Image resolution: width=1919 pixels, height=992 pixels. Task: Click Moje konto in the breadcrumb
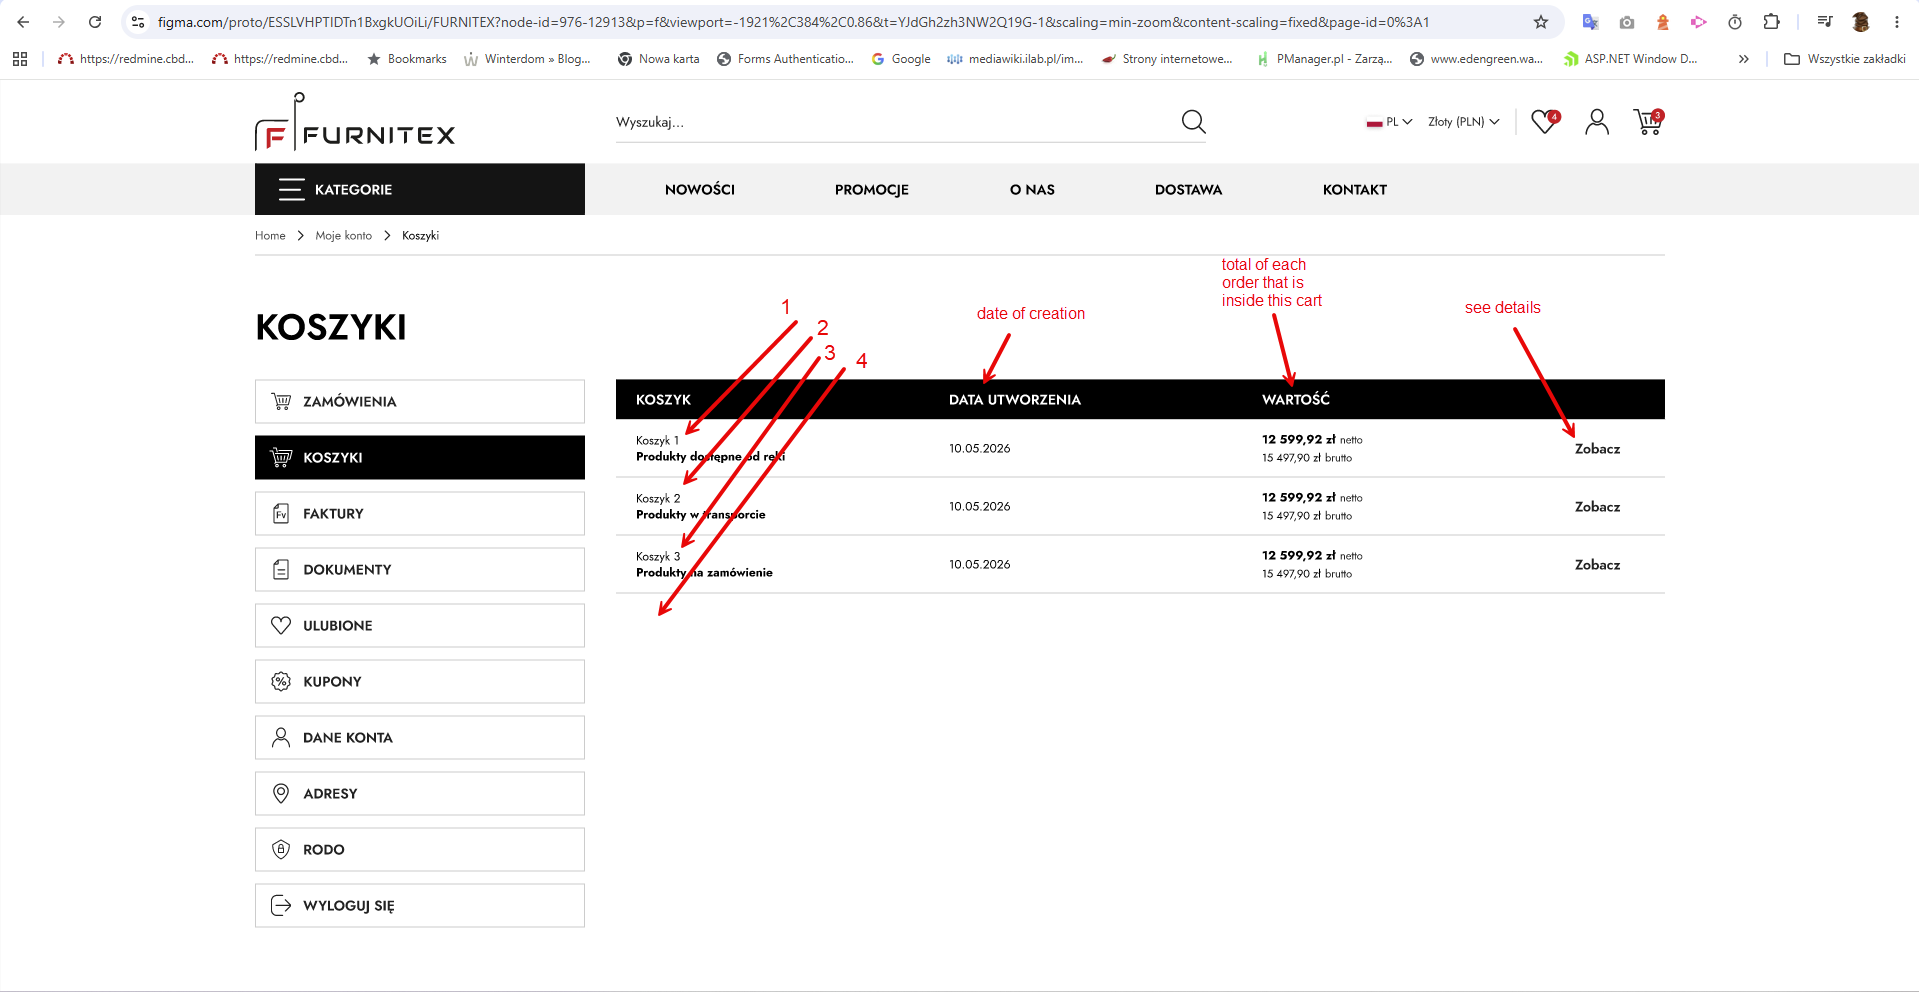point(344,236)
